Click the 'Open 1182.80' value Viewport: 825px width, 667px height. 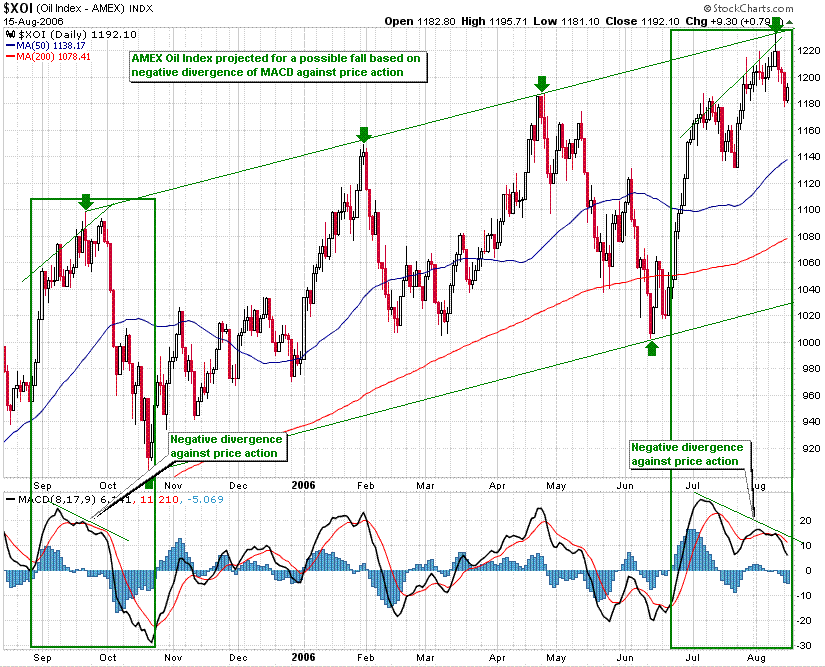coord(420,22)
